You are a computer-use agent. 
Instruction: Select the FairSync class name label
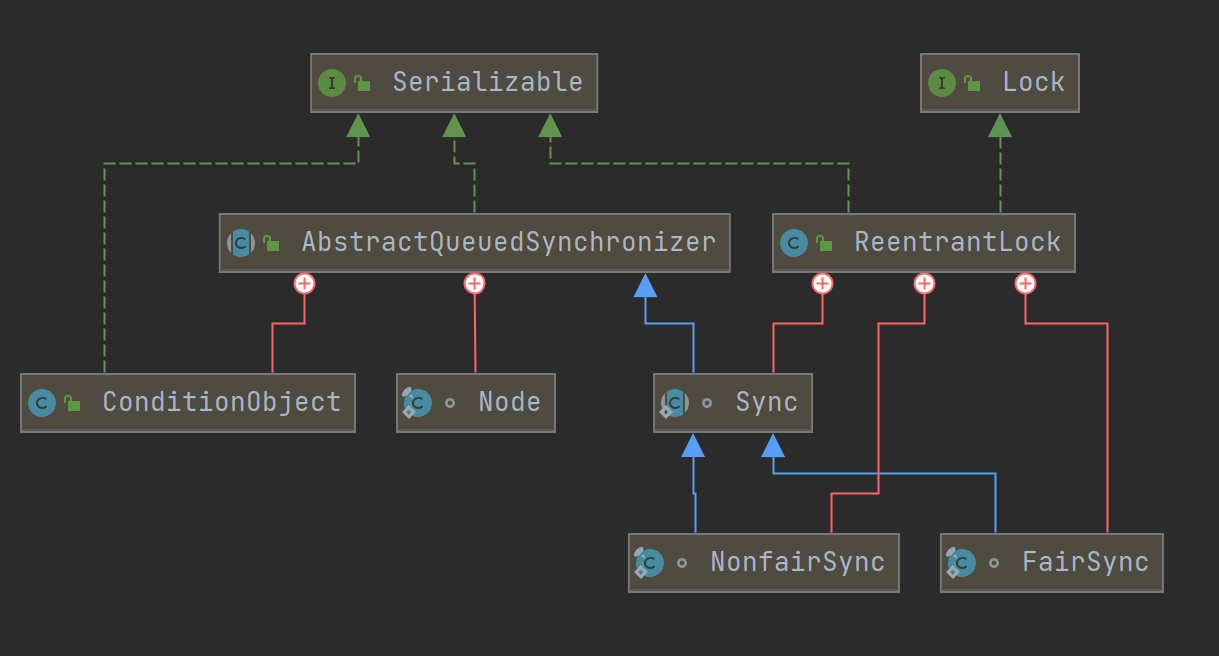point(1085,562)
